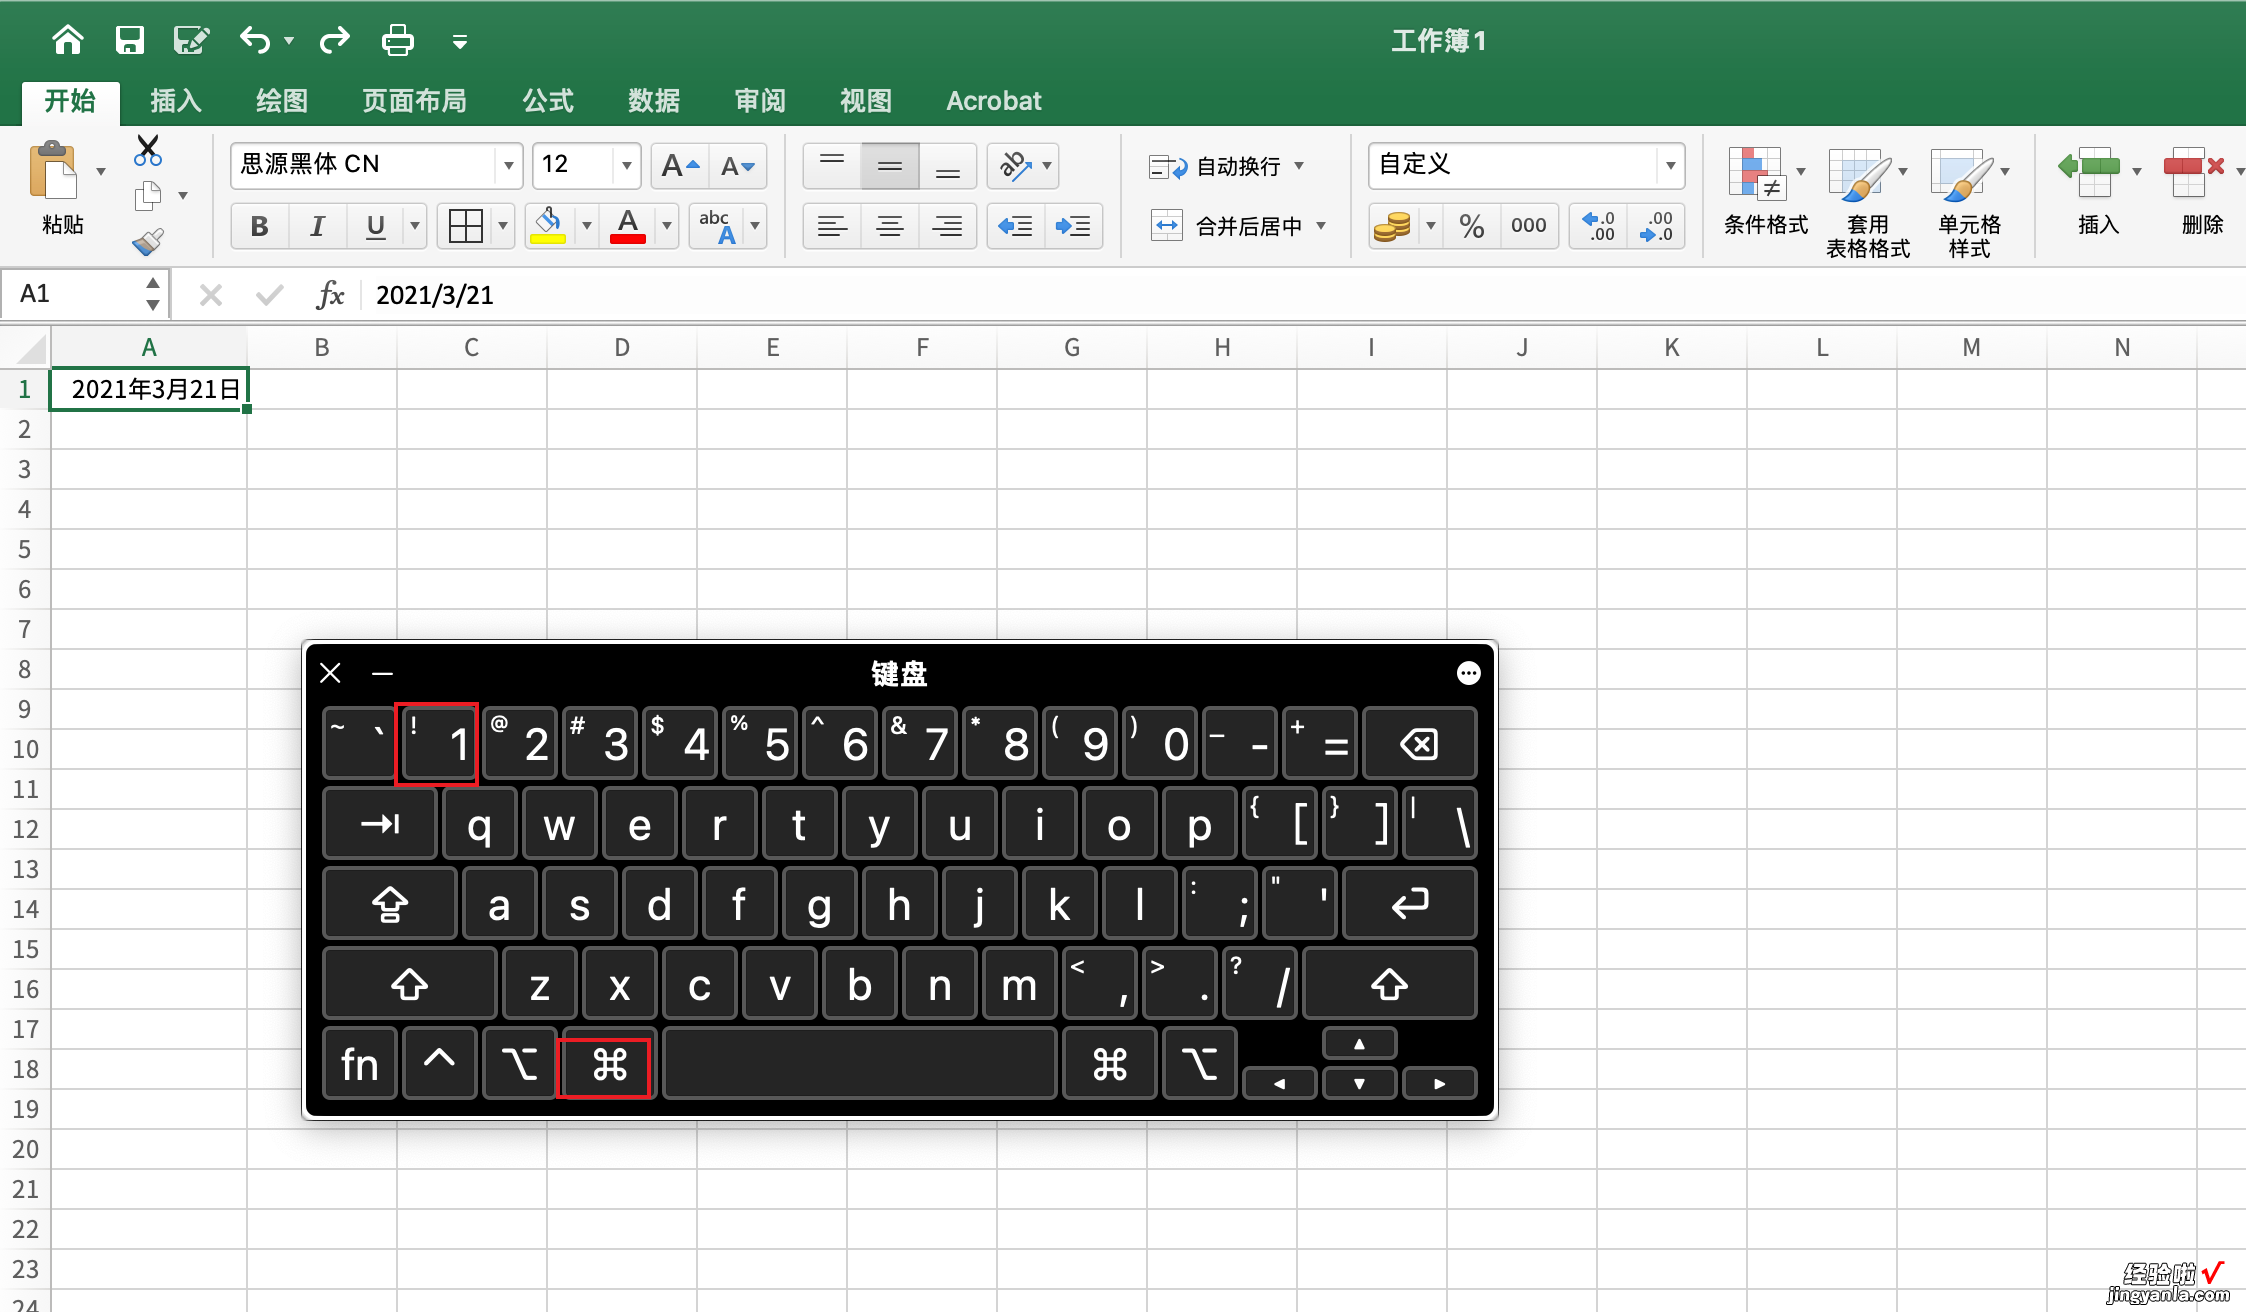
Task: Click the 条件格式 button
Action: (x=1765, y=192)
